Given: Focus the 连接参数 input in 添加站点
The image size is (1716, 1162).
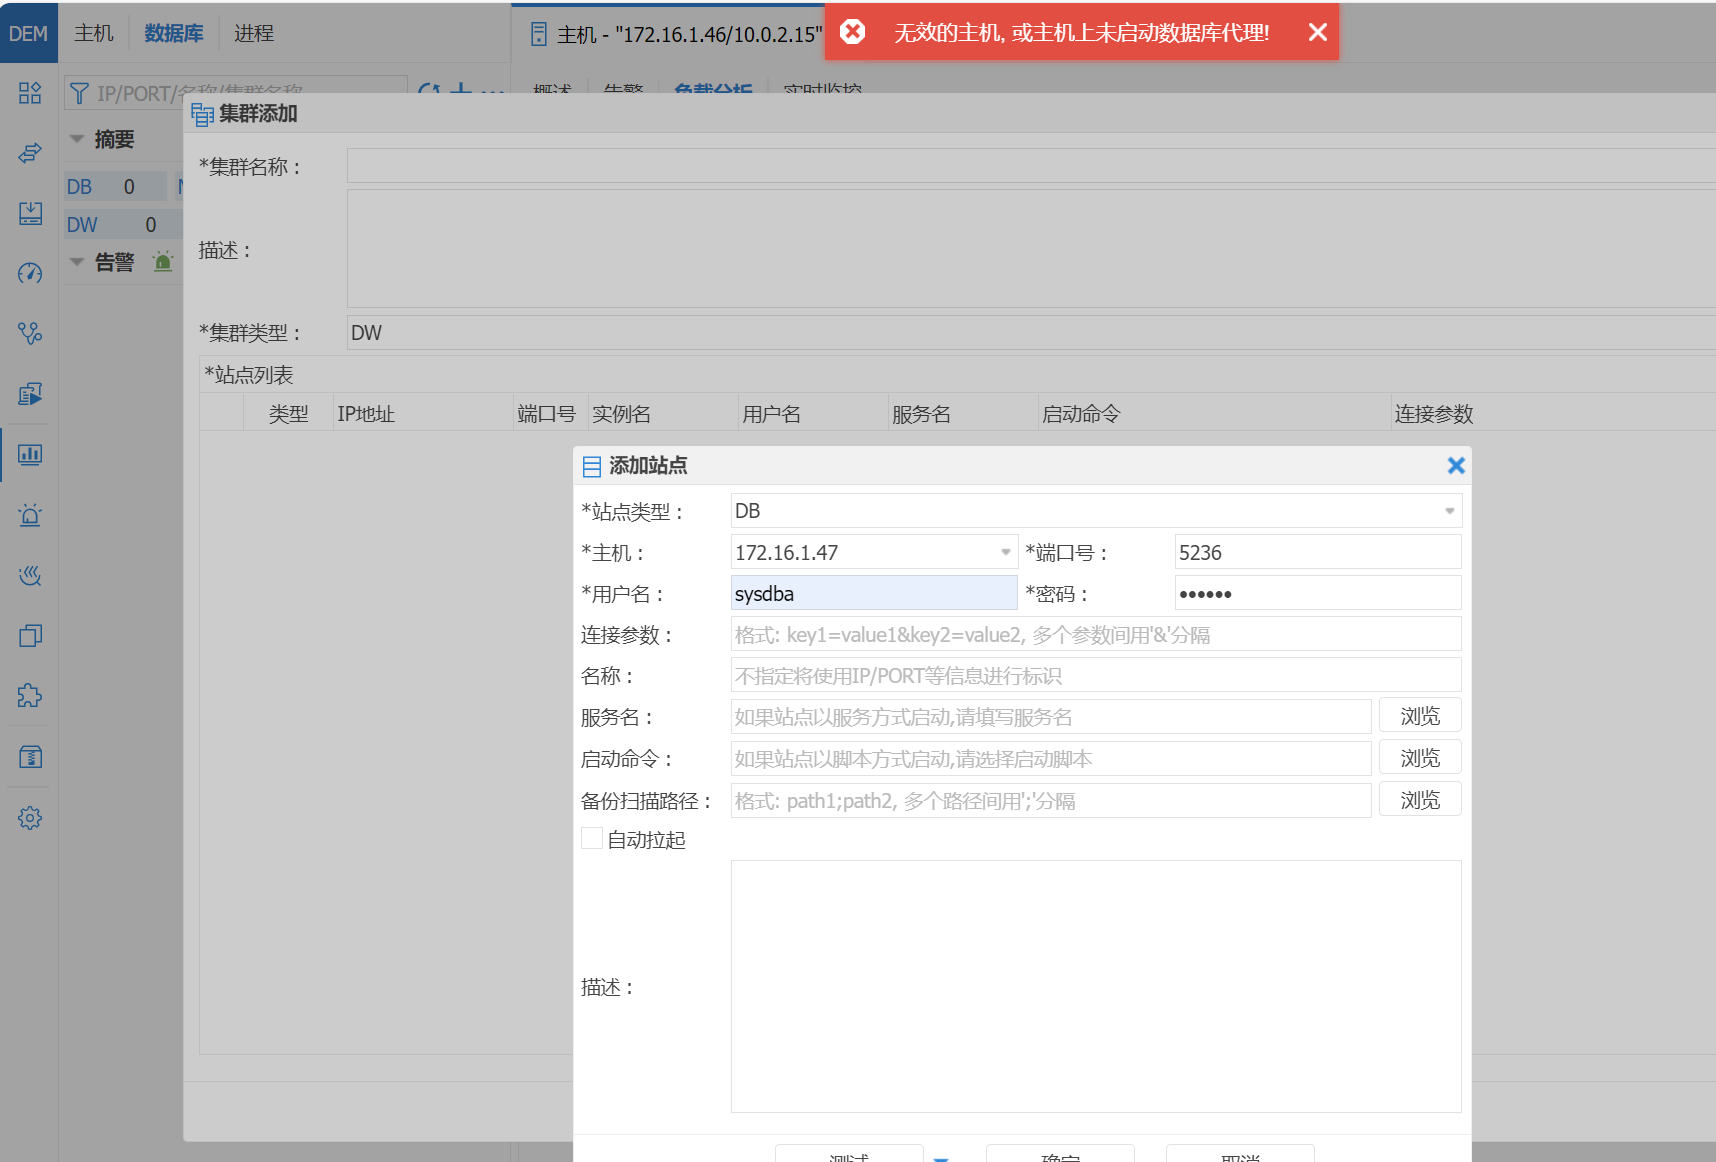Looking at the screenshot, I should pos(1096,634).
